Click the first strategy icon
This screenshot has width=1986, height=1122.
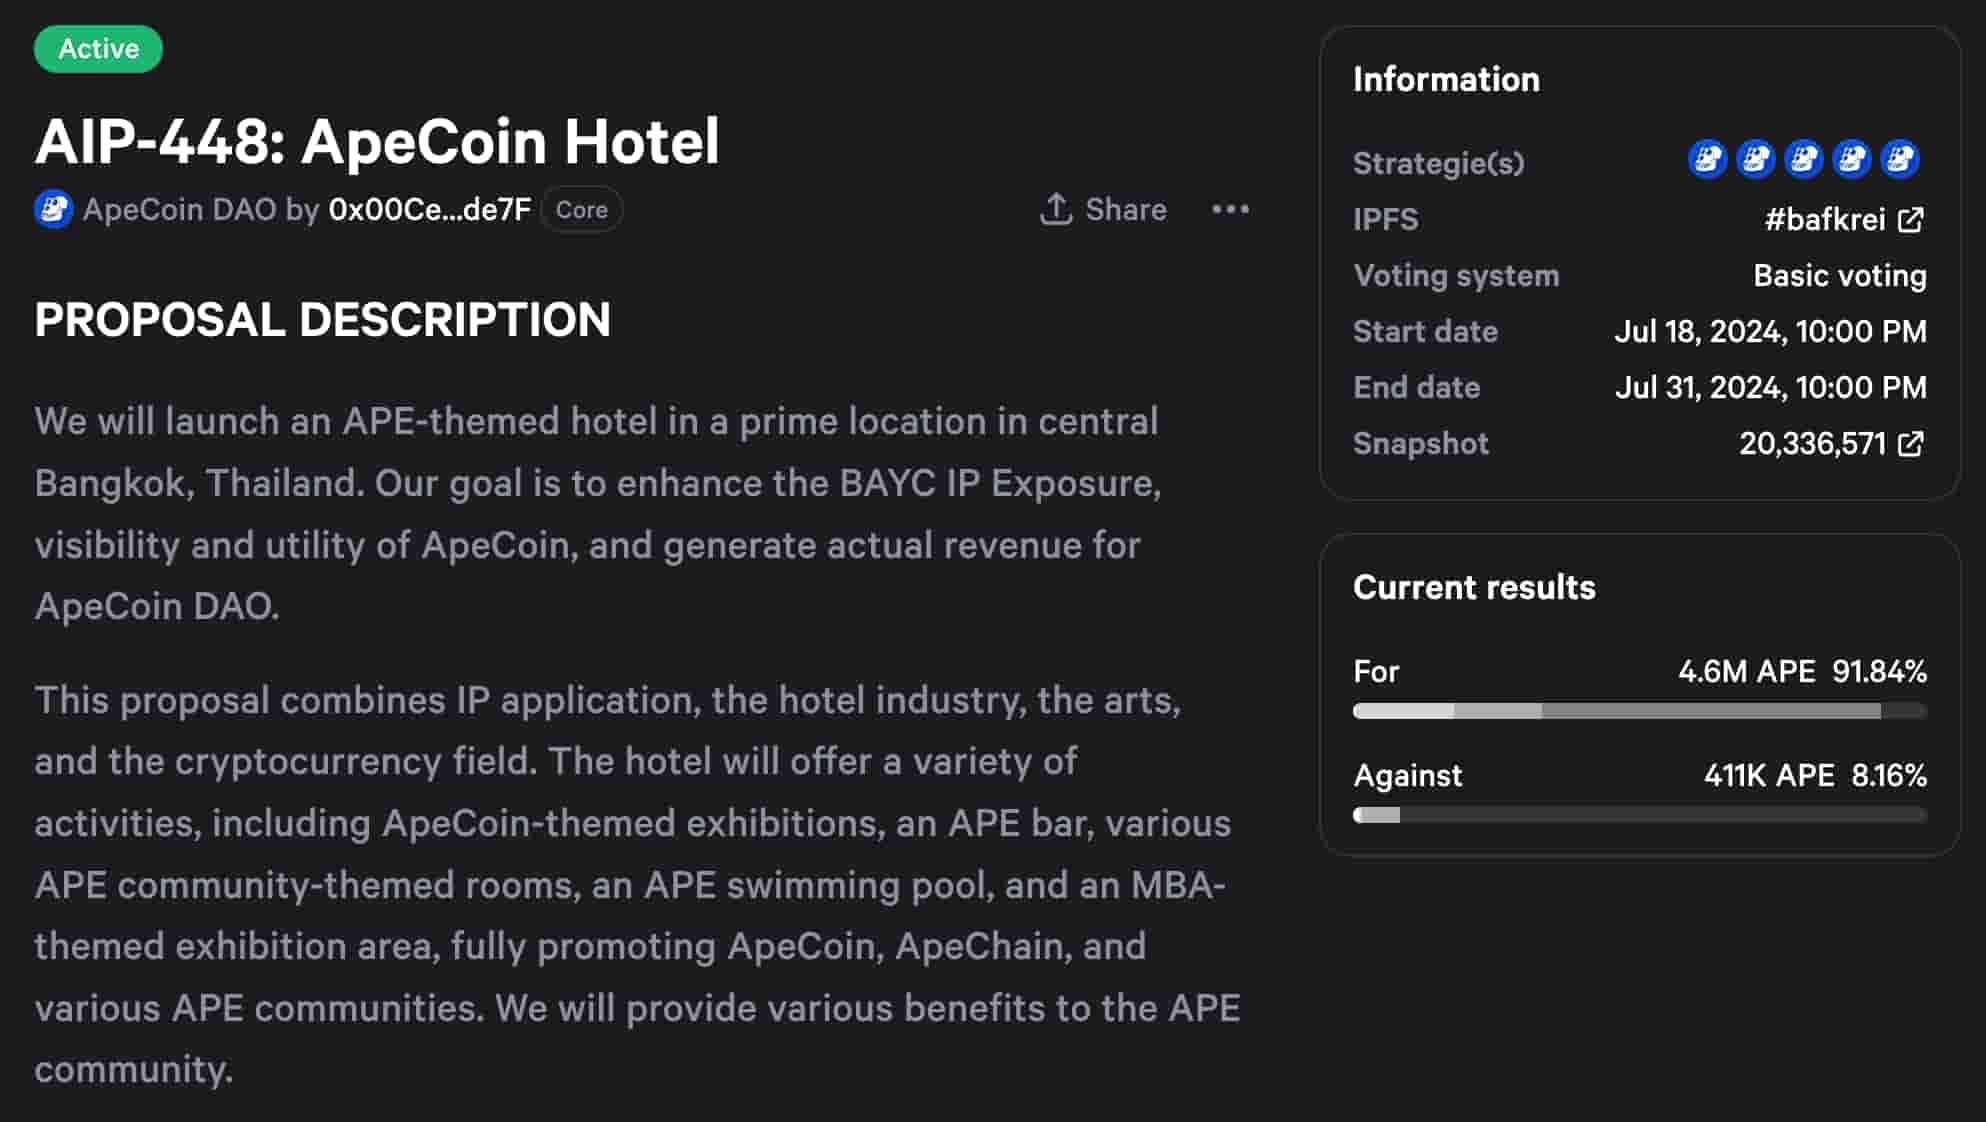point(1707,159)
